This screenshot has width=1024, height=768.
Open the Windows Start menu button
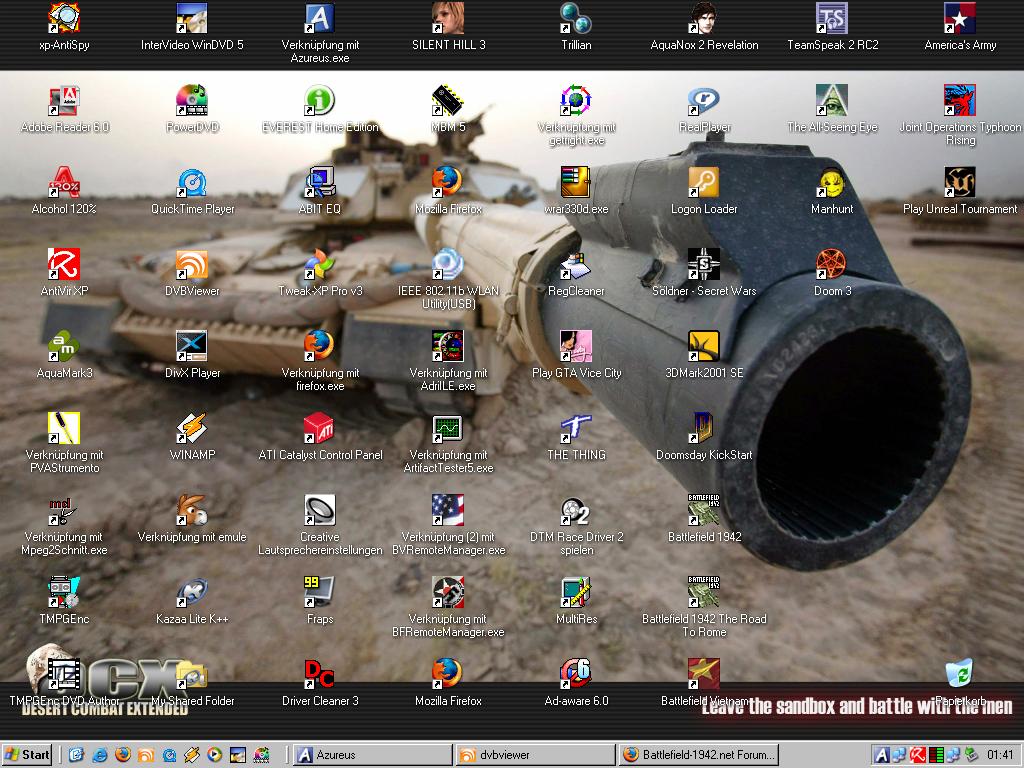pyautogui.click(x=27, y=755)
